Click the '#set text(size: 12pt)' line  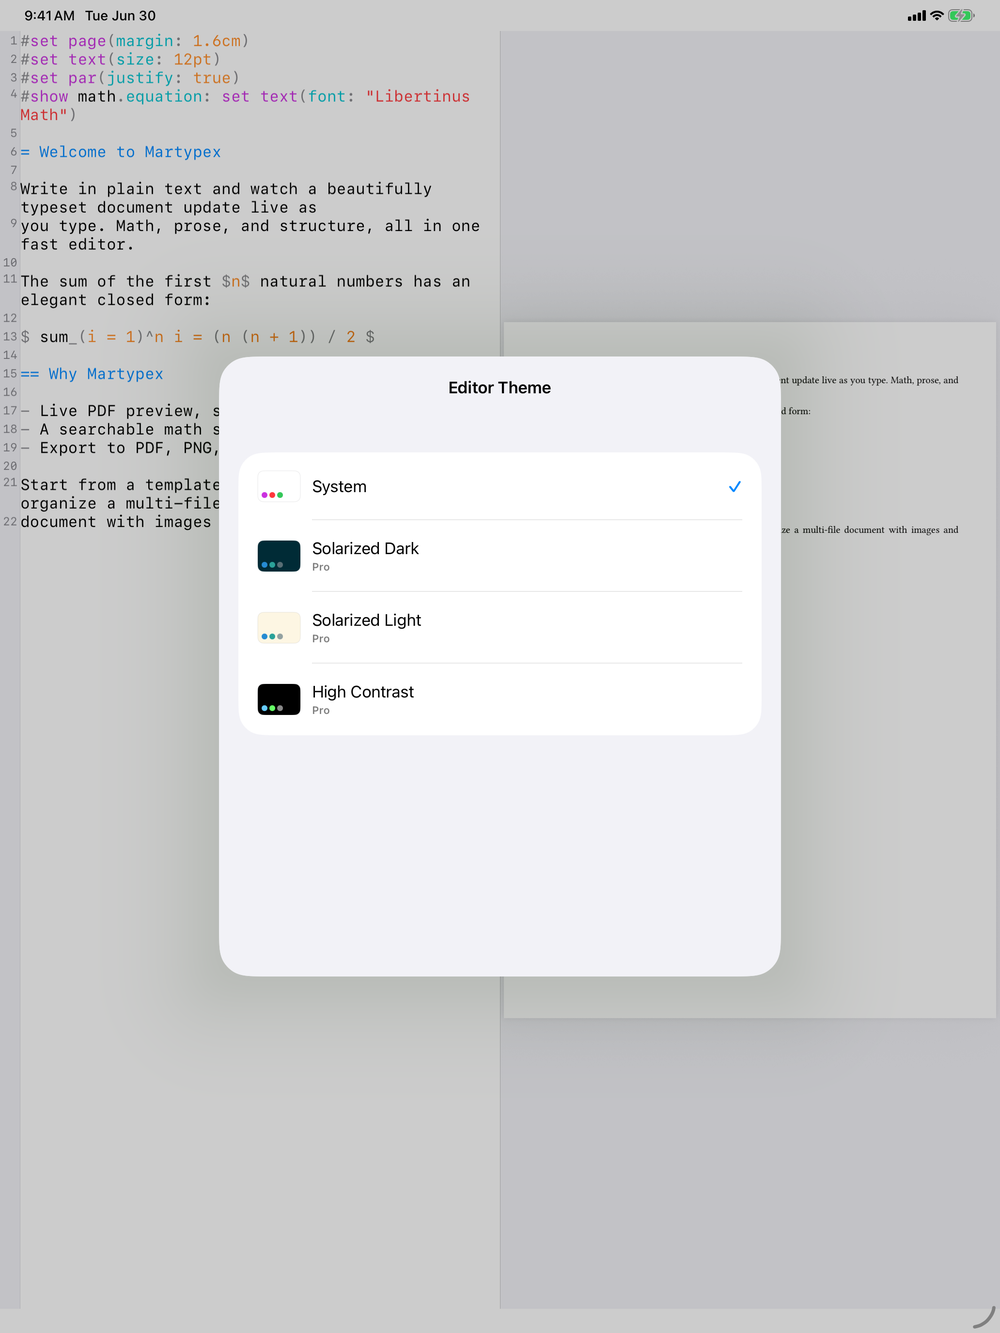(x=120, y=60)
